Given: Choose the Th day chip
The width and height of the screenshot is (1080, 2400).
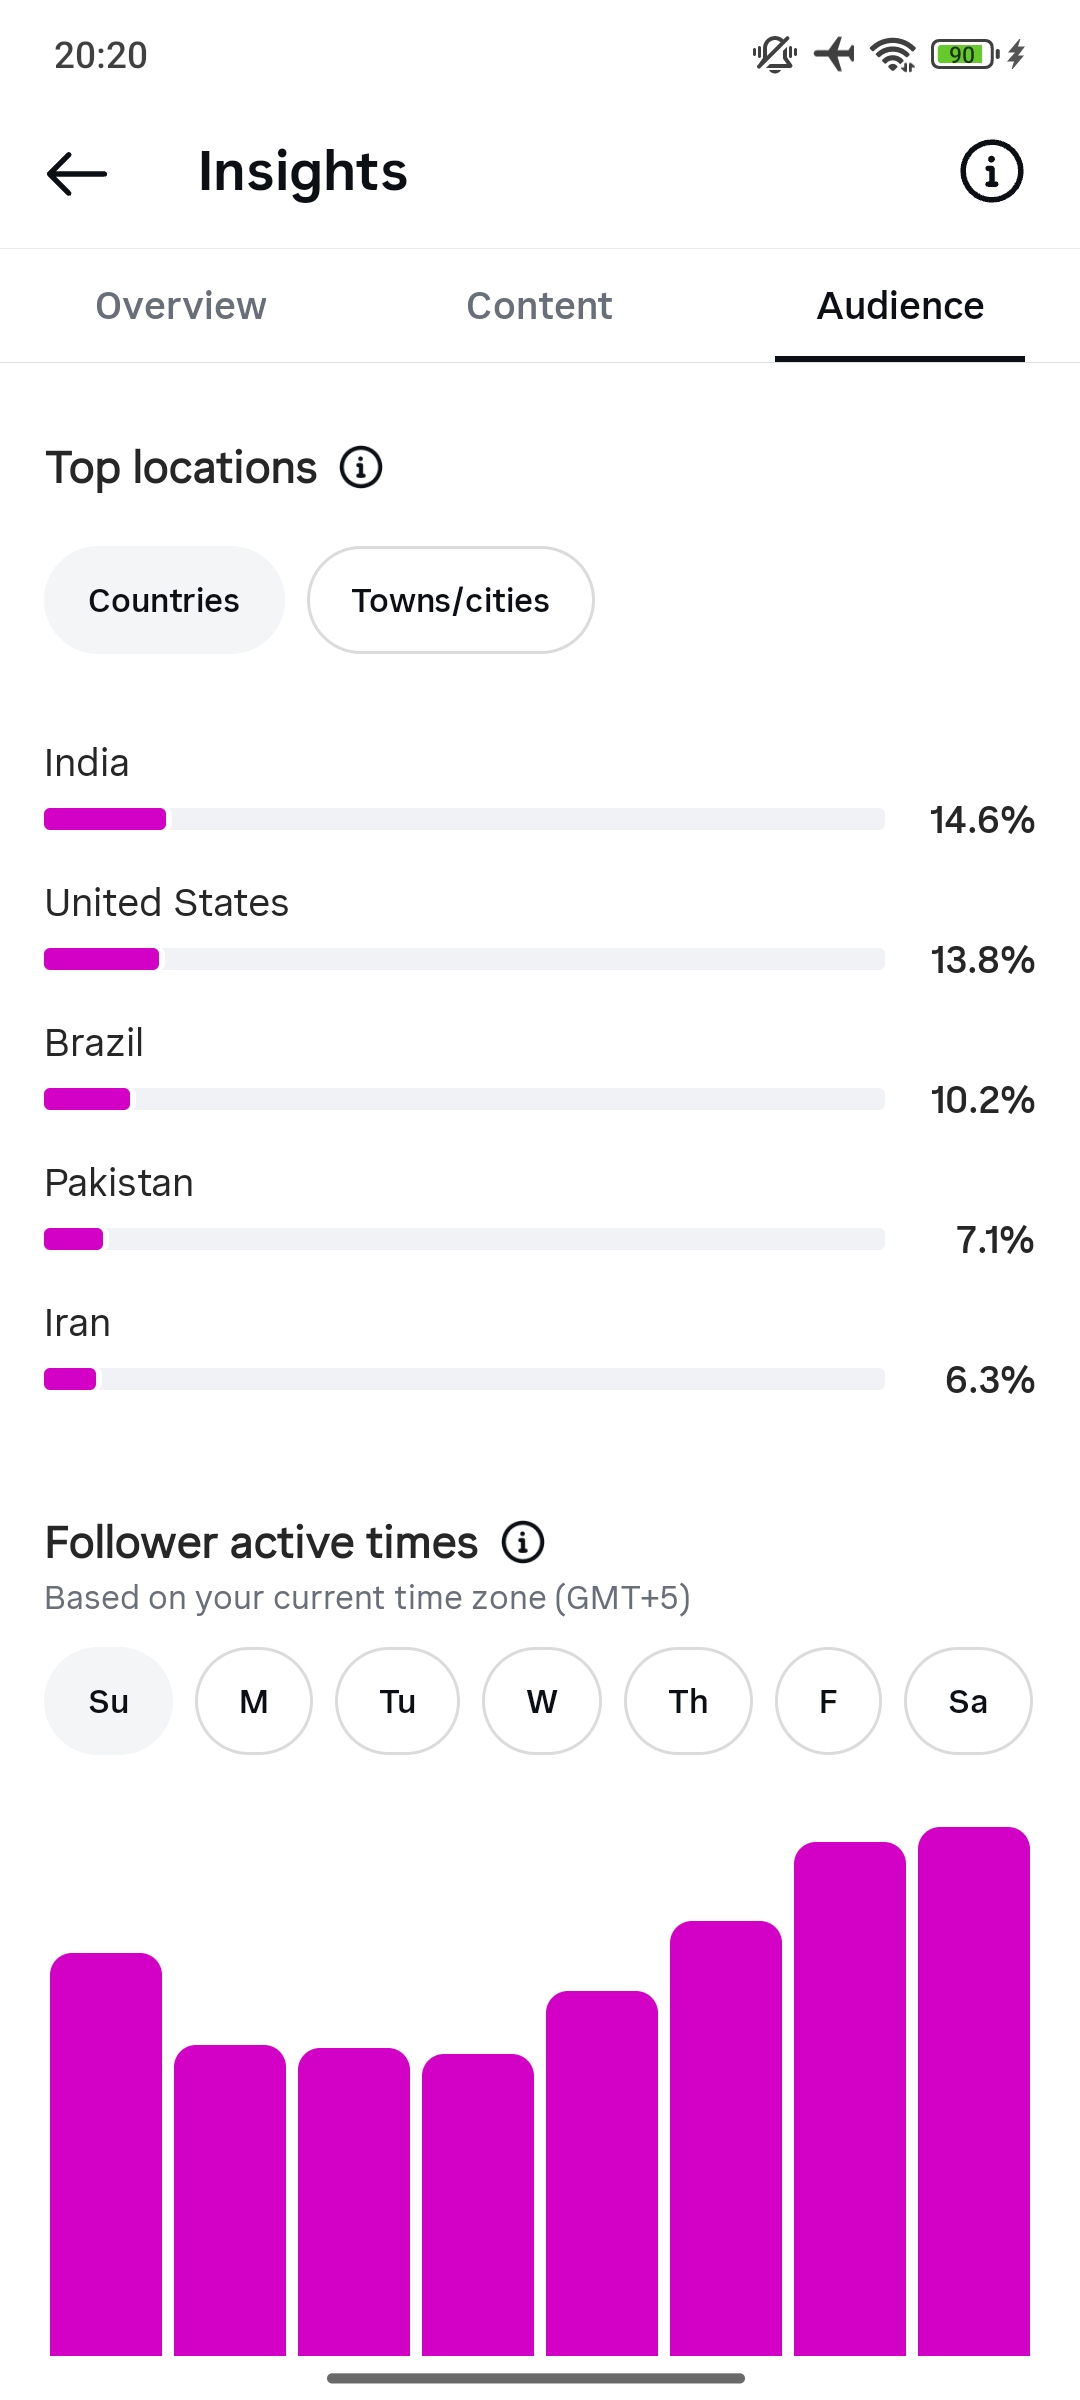Looking at the screenshot, I should click(x=688, y=1701).
